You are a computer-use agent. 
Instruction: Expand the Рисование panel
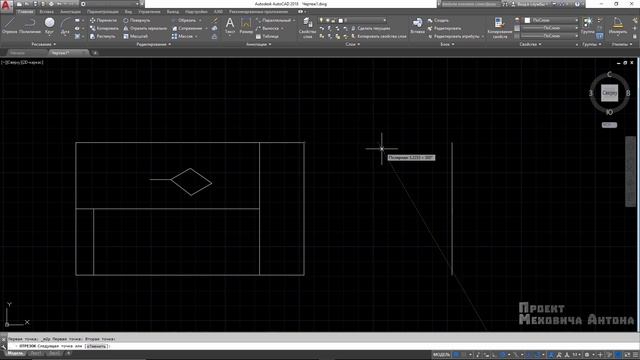click(43, 44)
